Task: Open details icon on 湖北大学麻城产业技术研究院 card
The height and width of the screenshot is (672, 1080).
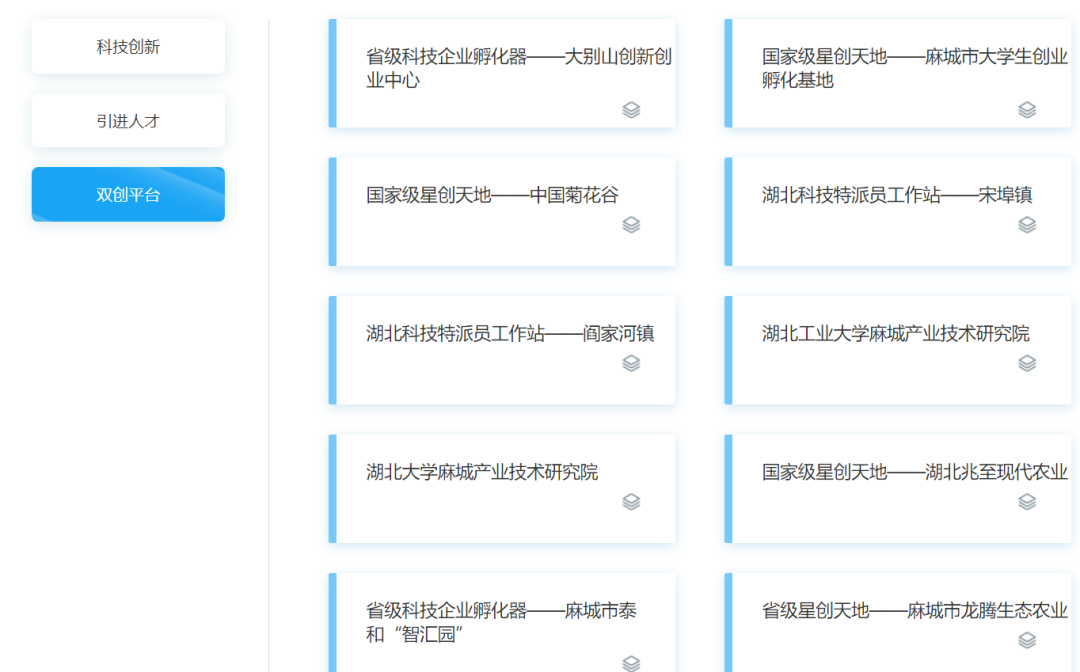Action: click(x=631, y=502)
